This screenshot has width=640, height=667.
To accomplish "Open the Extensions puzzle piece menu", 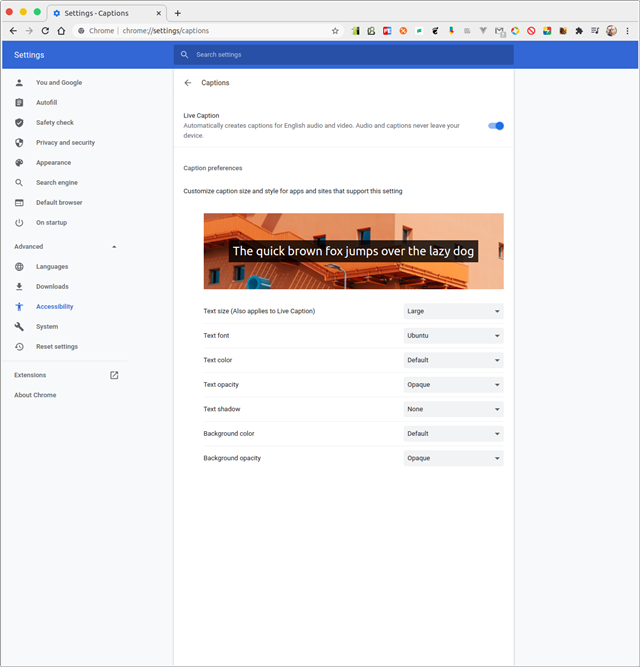I will point(579,31).
